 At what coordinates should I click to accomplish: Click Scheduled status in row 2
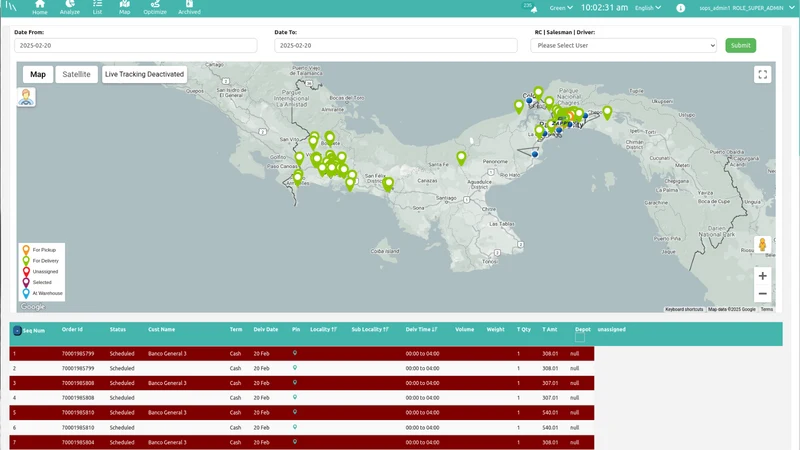[122, 368]
